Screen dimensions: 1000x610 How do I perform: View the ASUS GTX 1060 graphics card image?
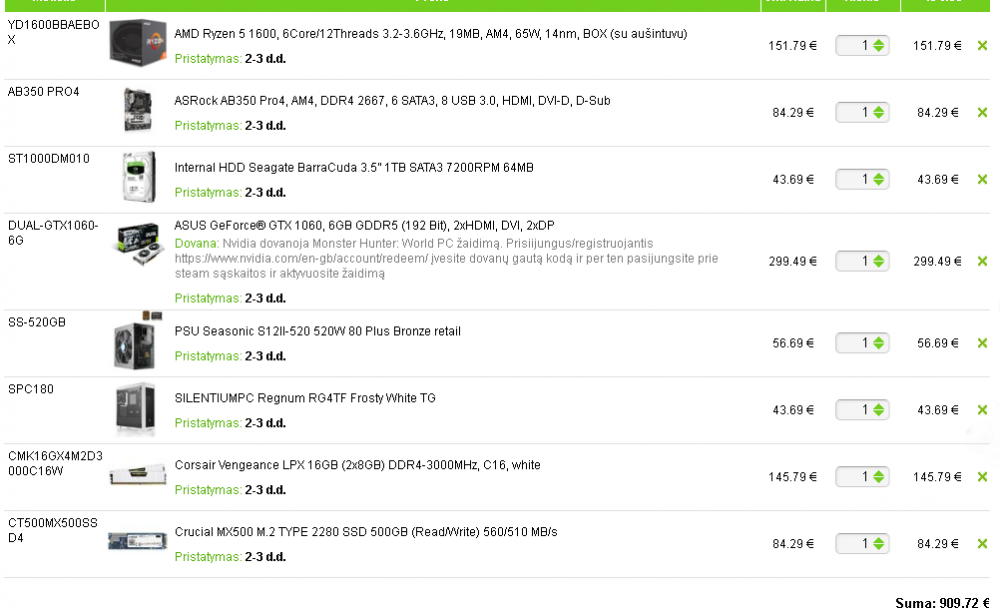click(x=138, y=242)
